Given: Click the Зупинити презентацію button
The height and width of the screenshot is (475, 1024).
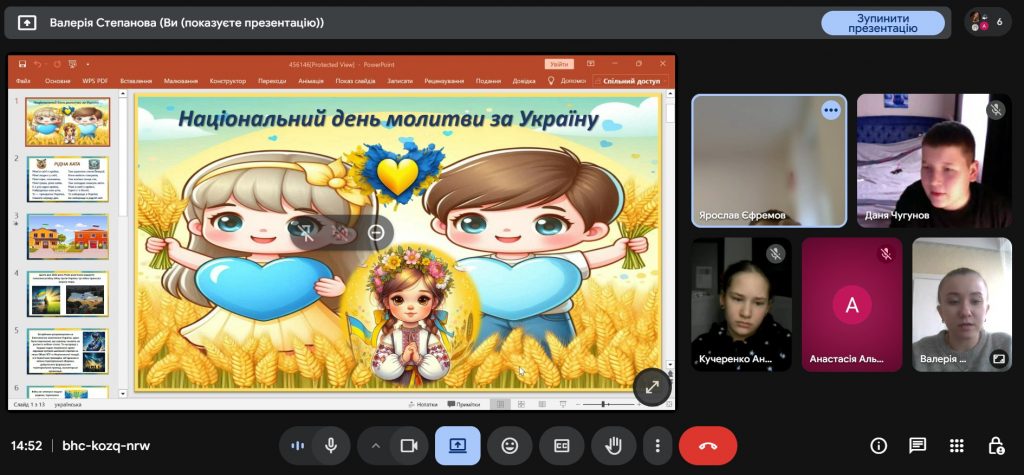Looking at the screenshot, I should point(882,23).
